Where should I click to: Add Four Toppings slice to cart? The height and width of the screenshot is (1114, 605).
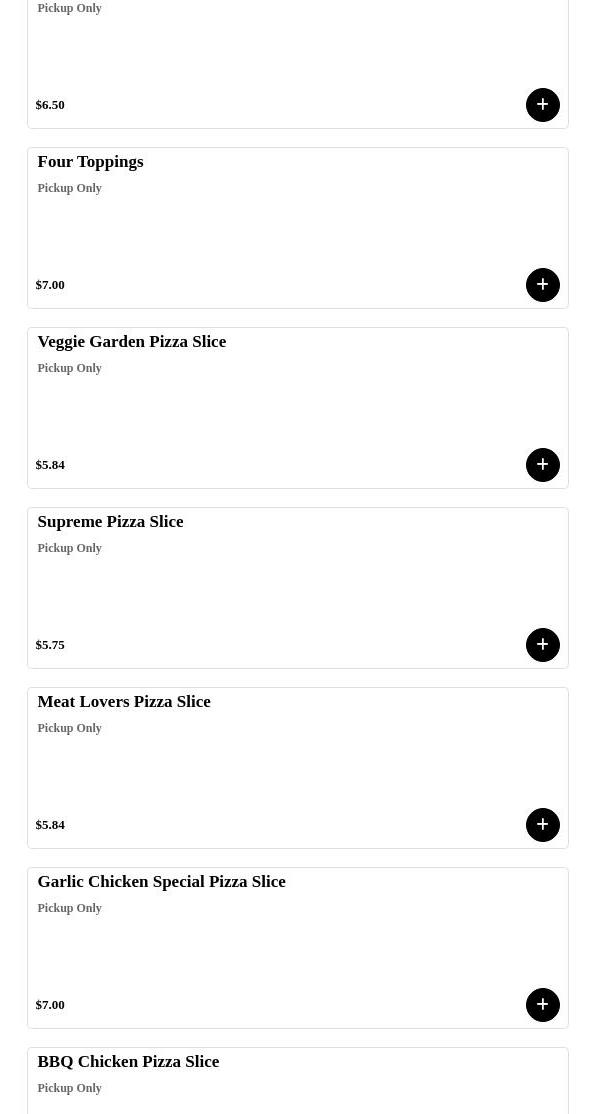[x=542, y=285]
